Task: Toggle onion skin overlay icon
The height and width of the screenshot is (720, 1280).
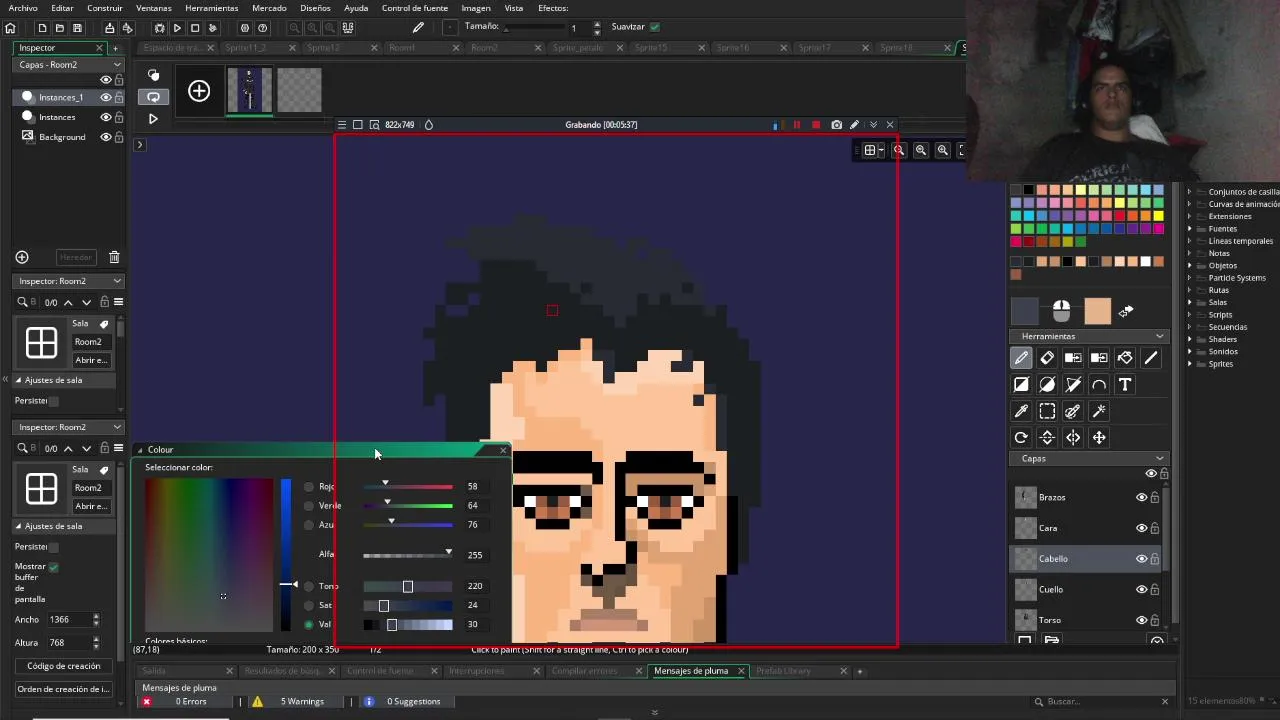Action: pyautogui.click(x=153, y=75)
